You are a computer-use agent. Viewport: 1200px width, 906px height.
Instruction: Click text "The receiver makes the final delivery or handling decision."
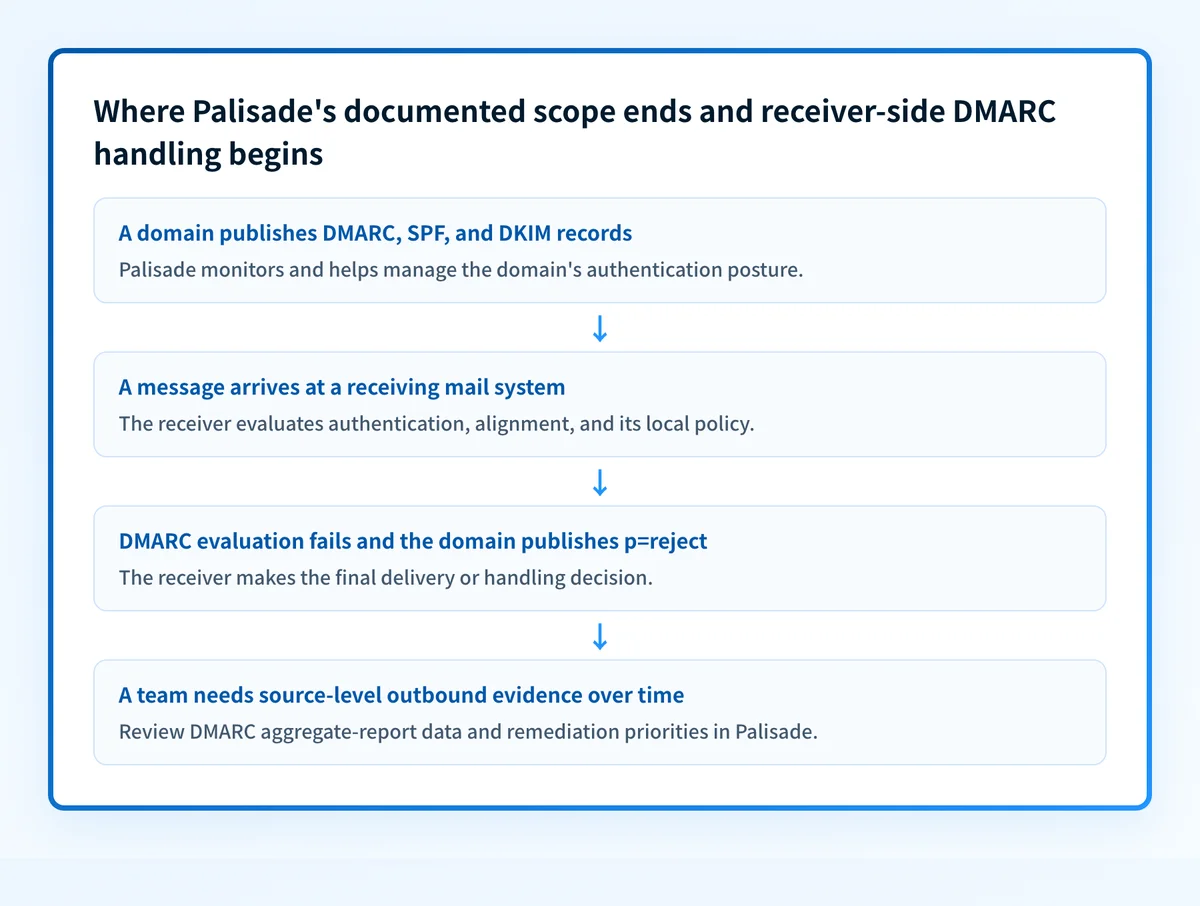tap(385, 578)
